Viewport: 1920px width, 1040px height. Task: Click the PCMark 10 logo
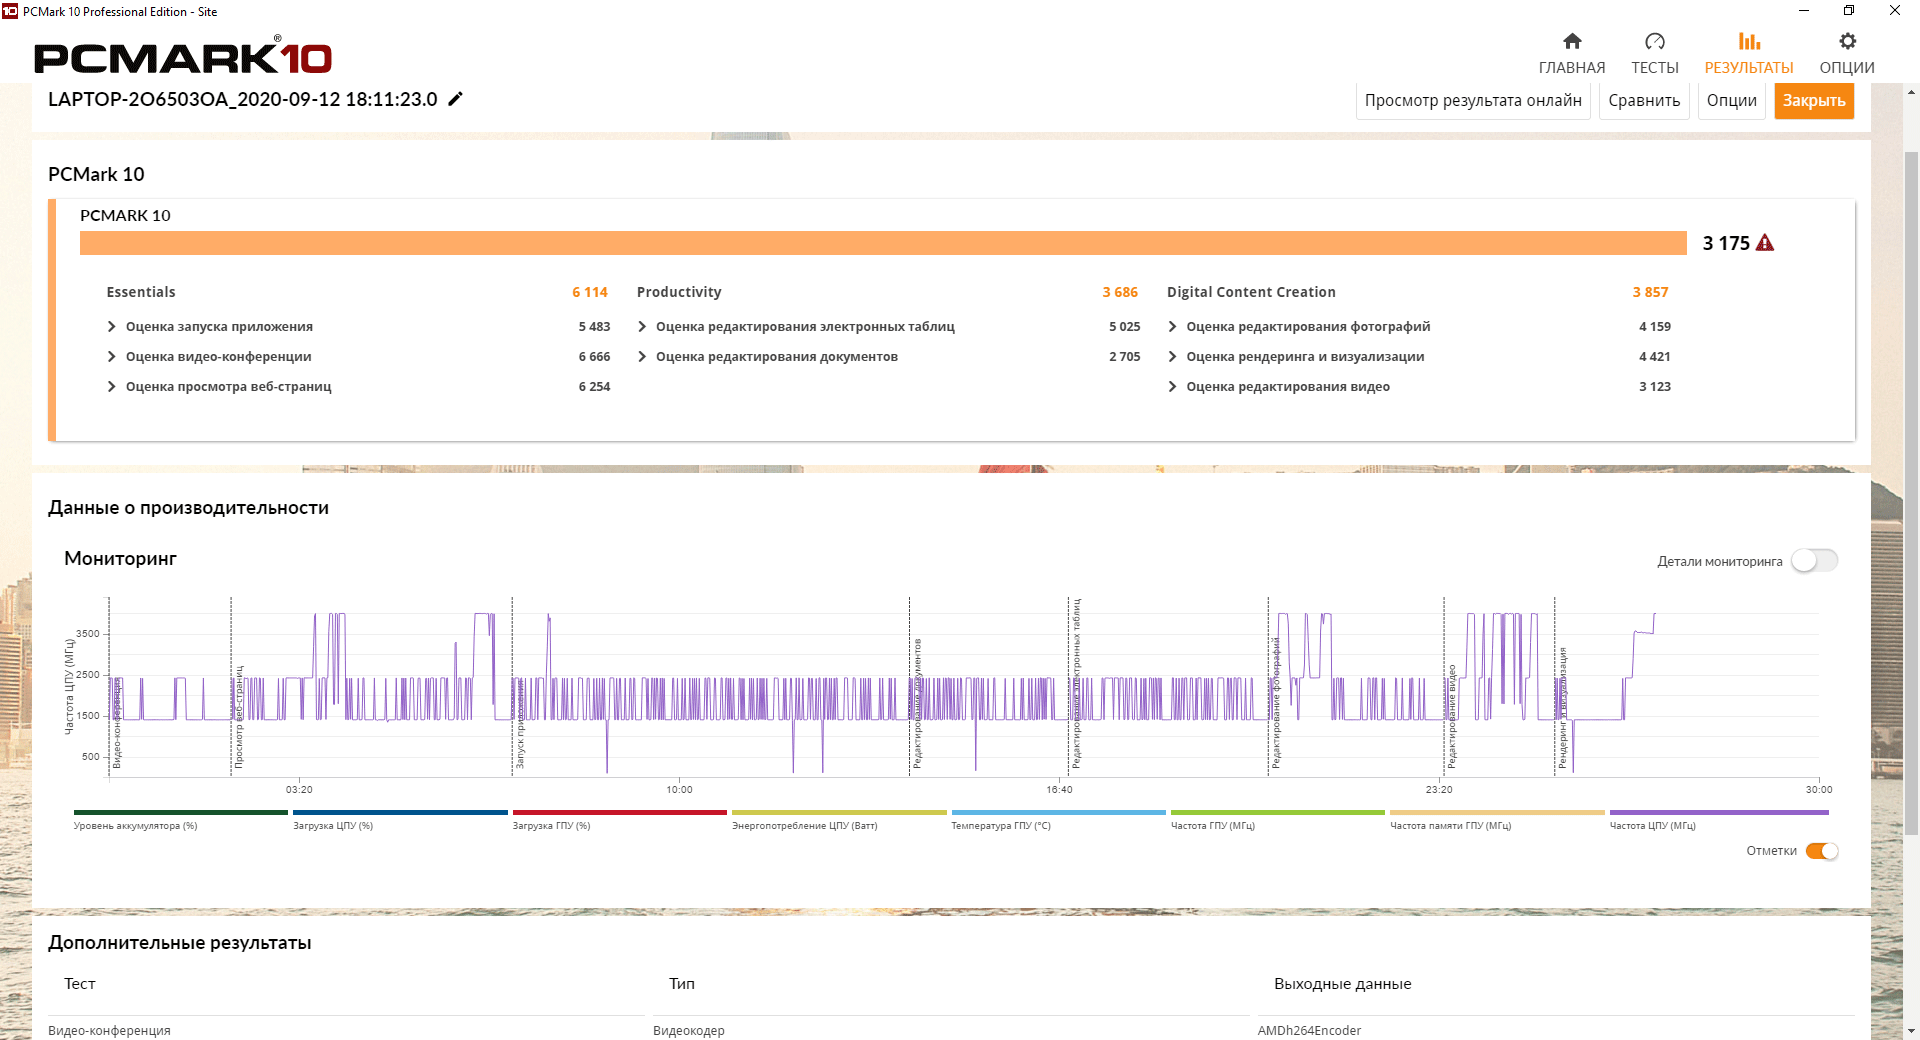183,58
